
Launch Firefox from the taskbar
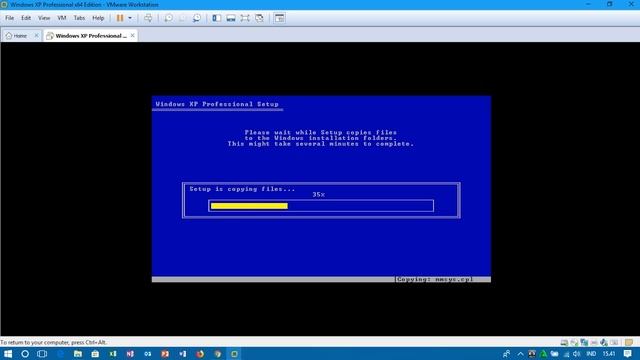click(200, 354)
